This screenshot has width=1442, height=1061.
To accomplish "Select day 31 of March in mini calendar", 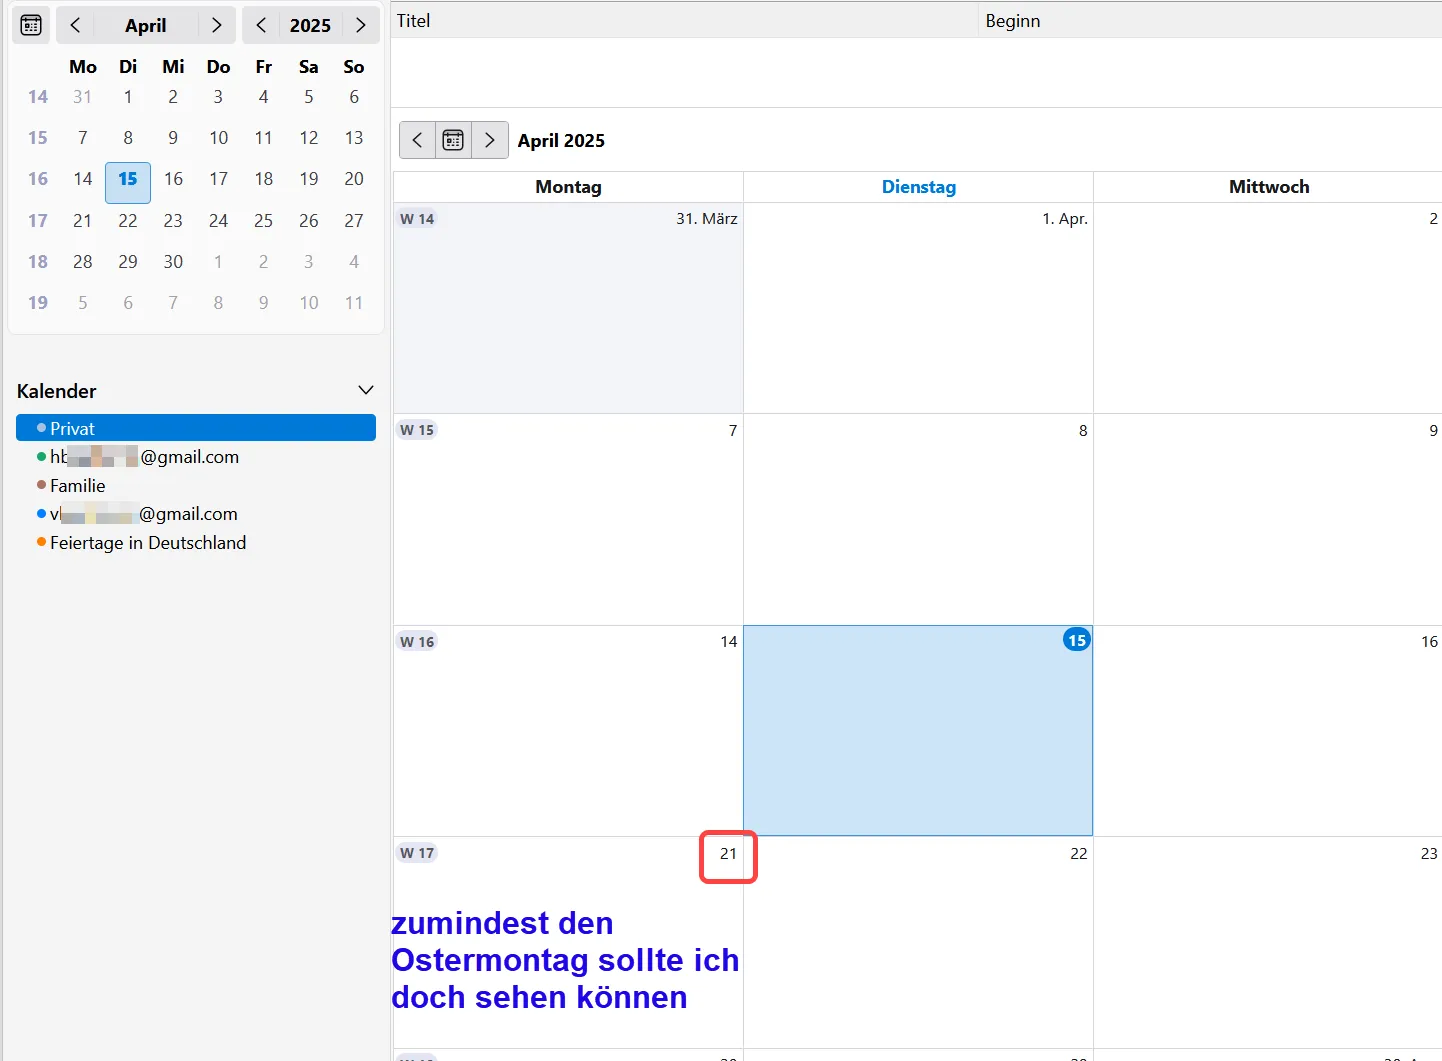I will tap(83, 97).
